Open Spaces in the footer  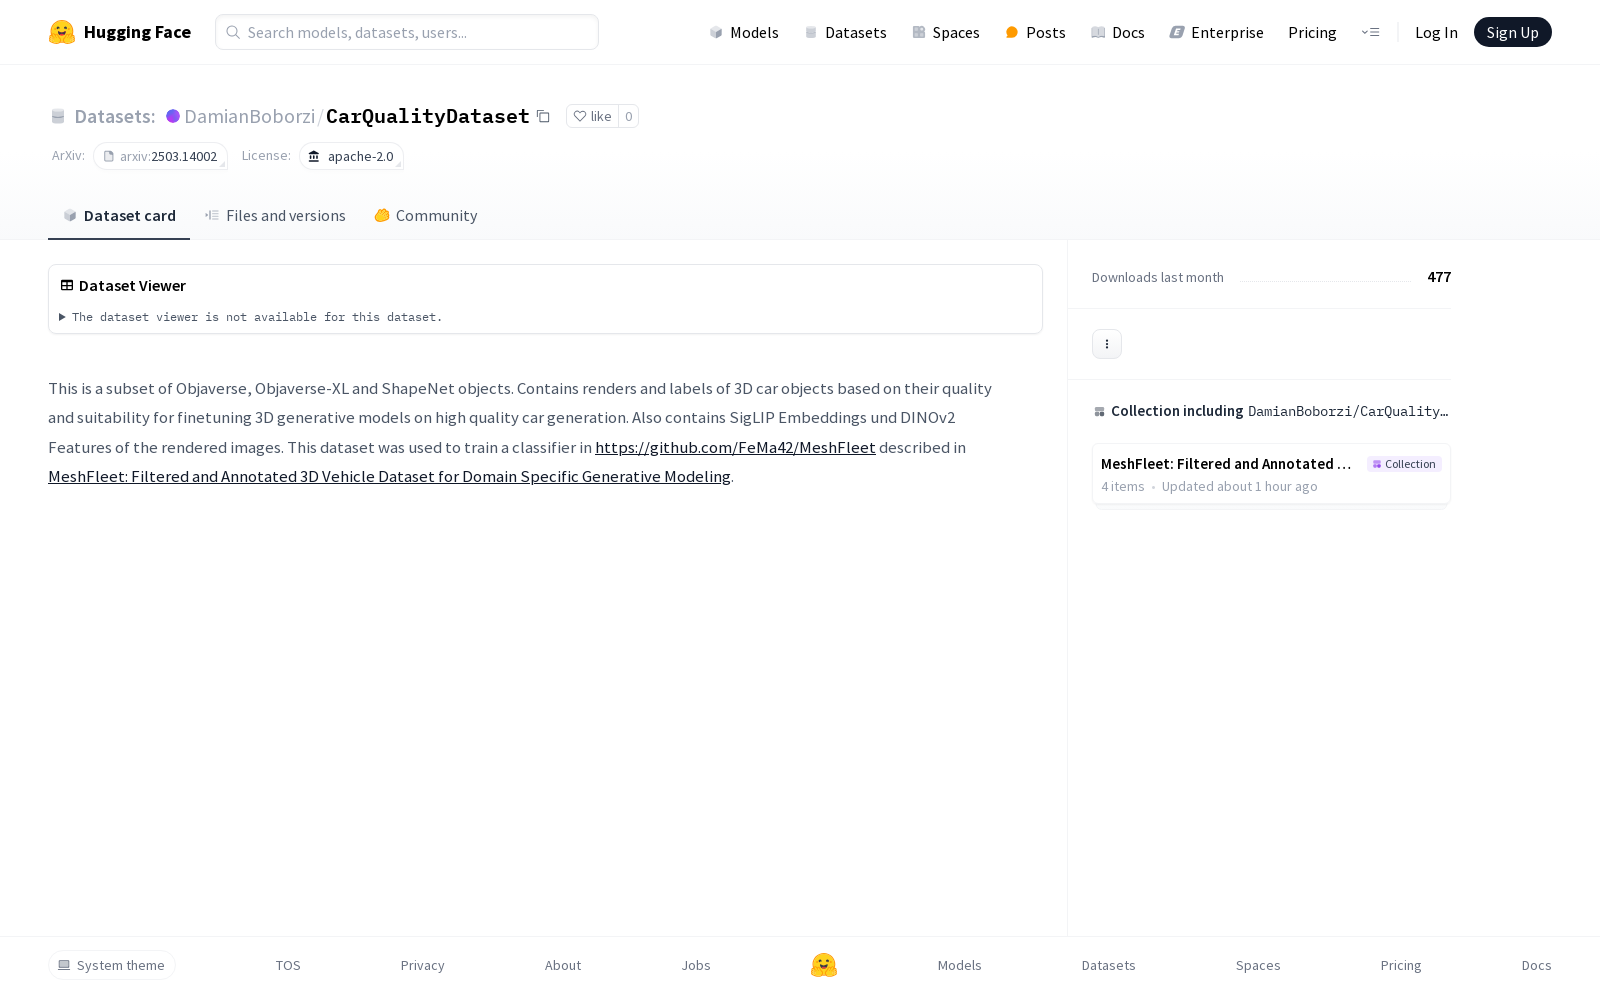point(1258,965)
